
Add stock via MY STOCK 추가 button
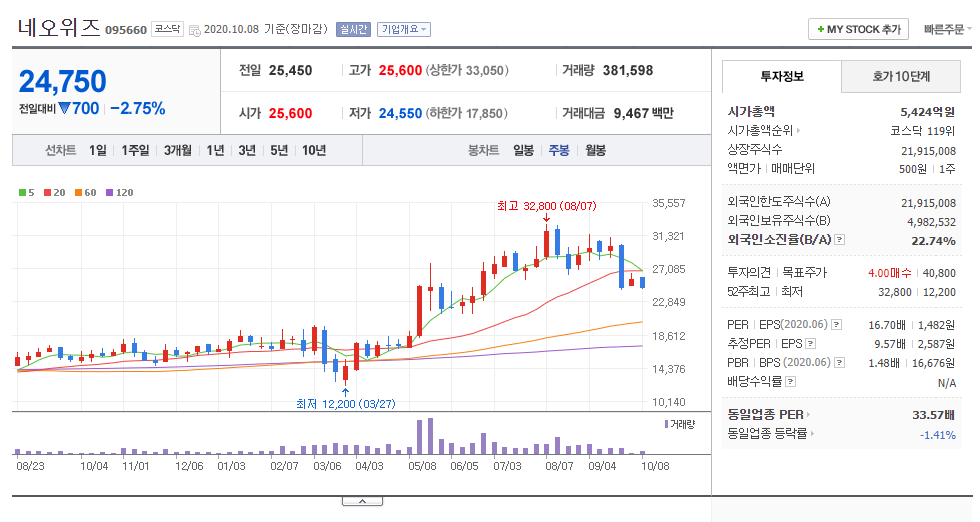point(858,29)
